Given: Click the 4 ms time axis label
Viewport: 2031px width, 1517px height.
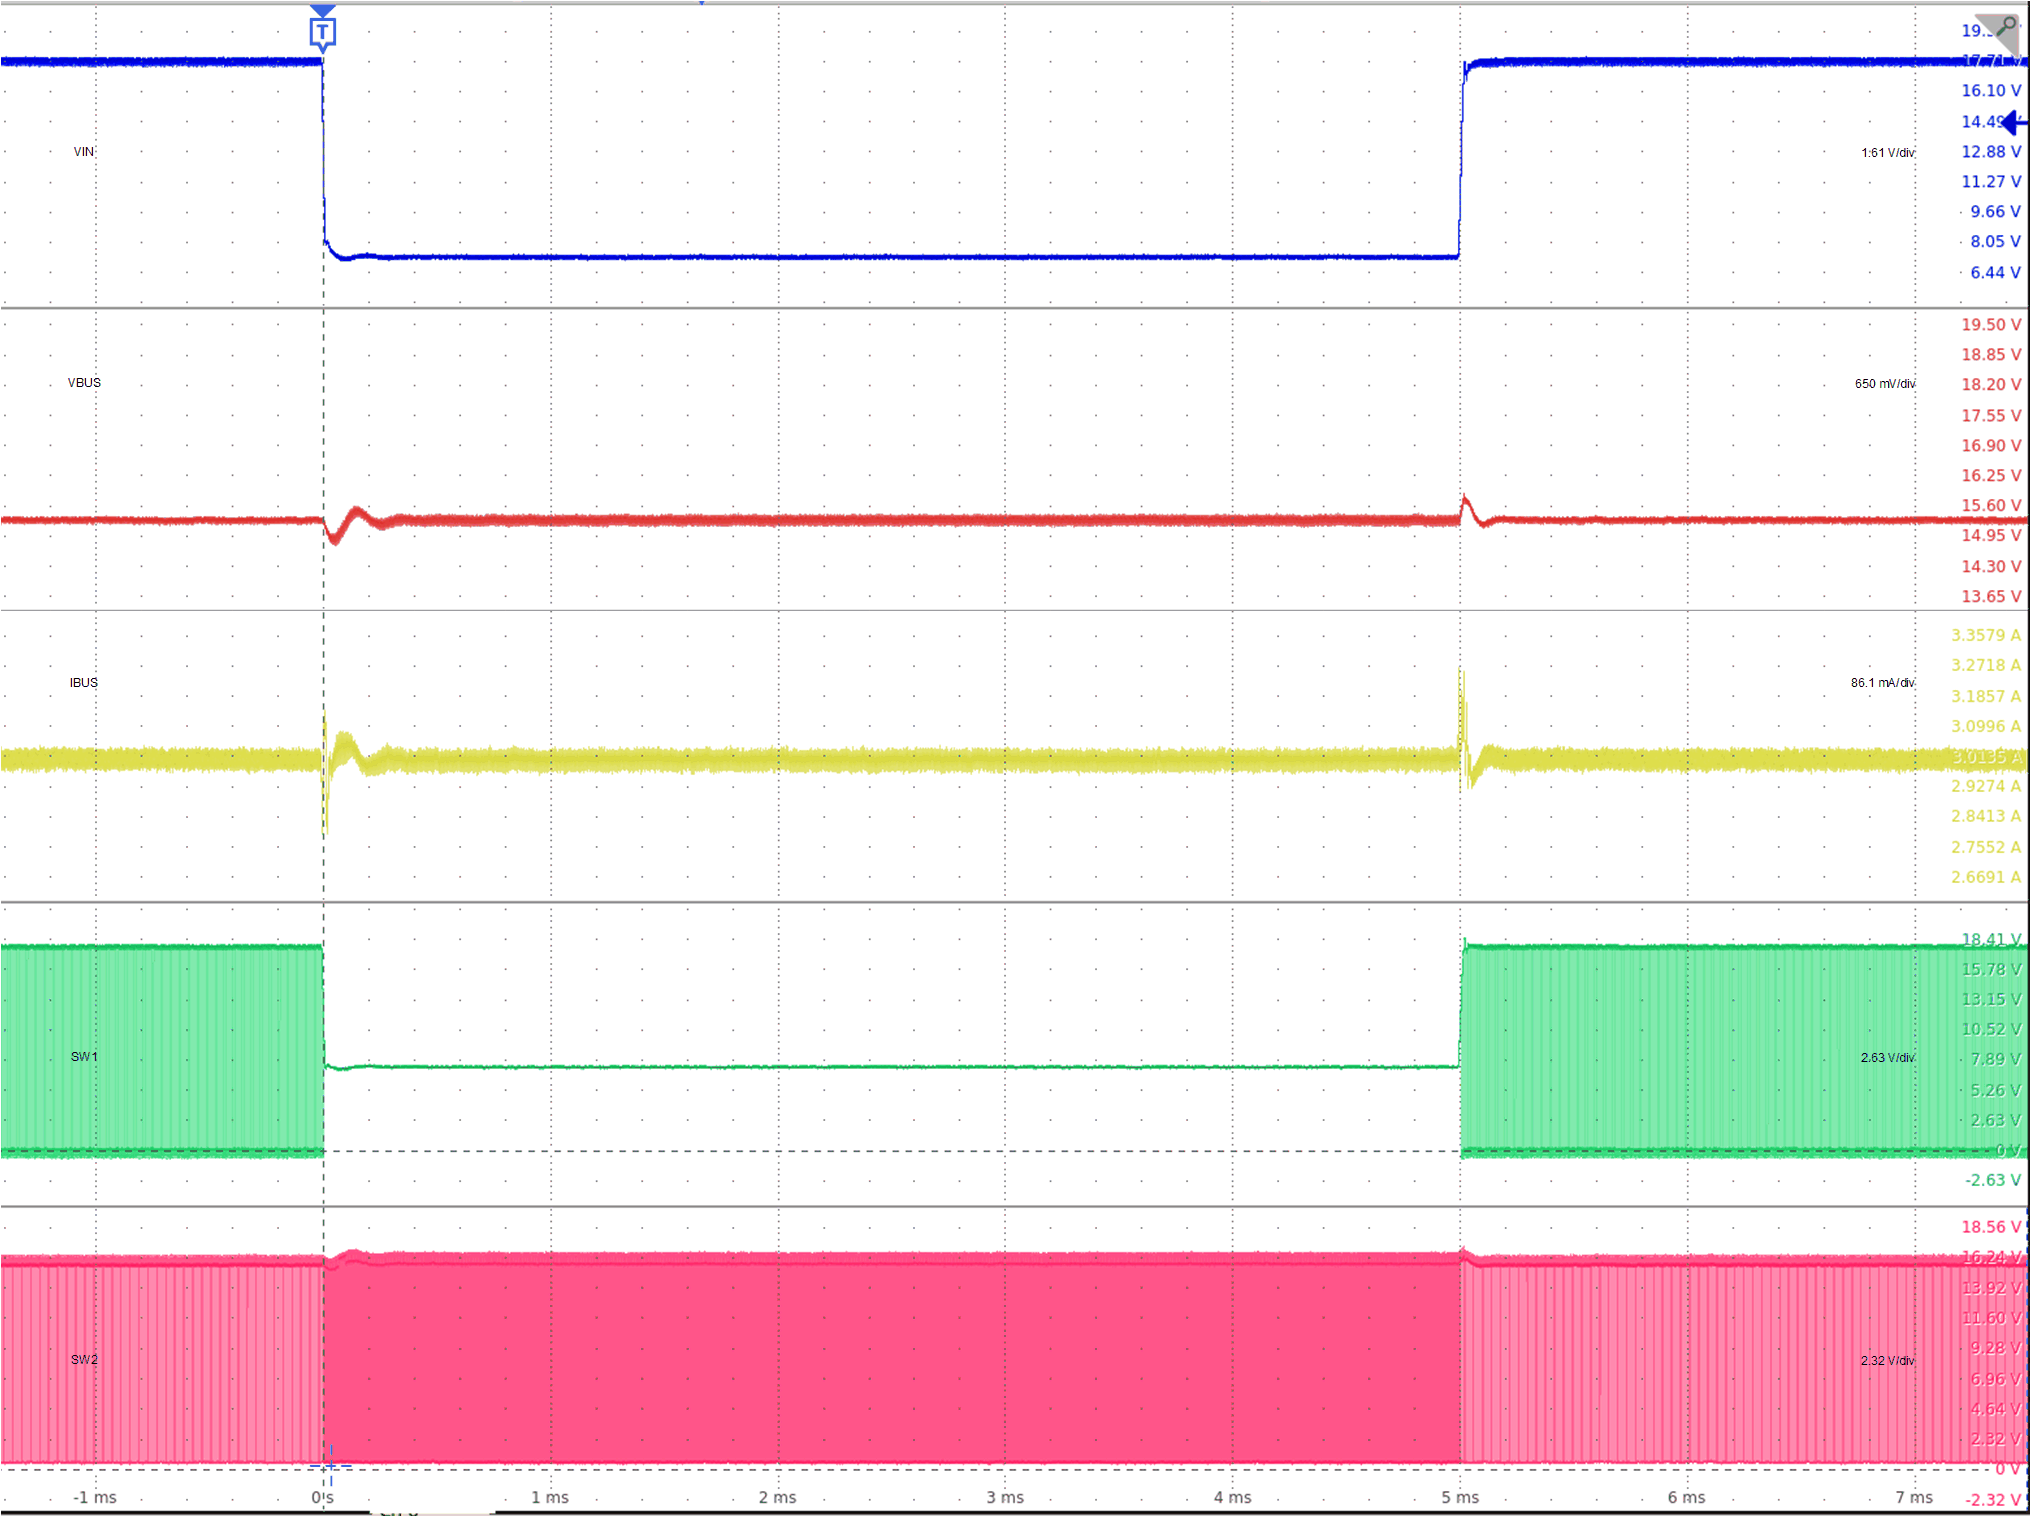Looking at the screenshot, I should (x=1232, y=1497).
